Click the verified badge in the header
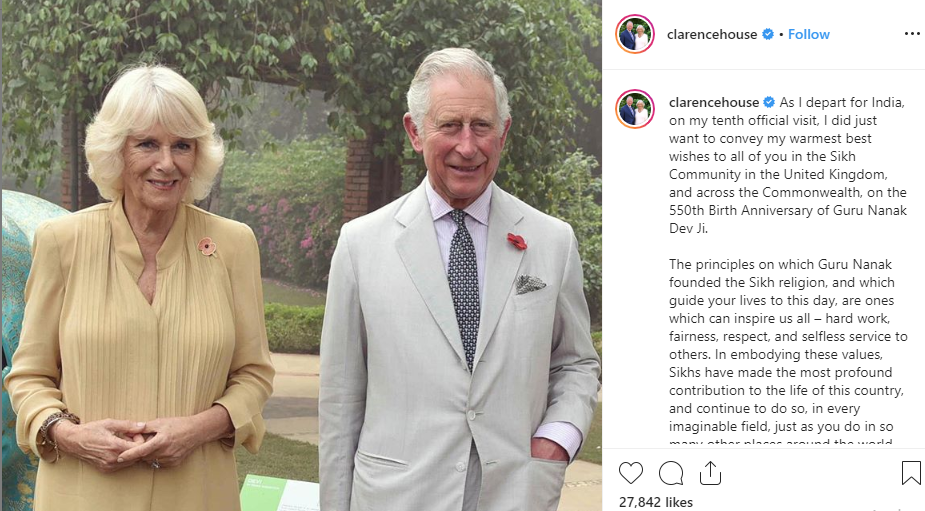The image size is (925, 511). (x=767, y=34)
